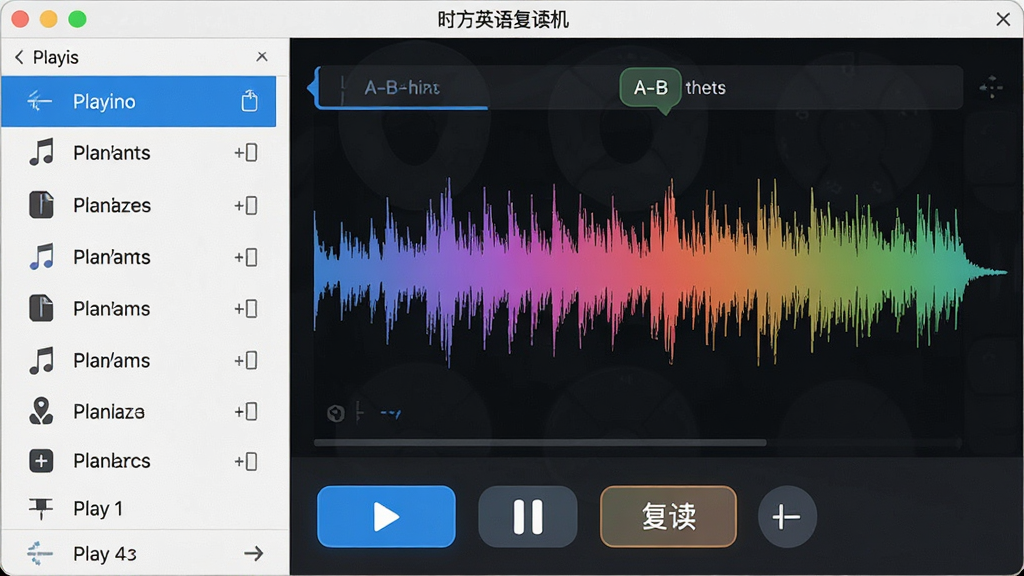Image resolution: width=1024 pixels, height=576 pixels.
Task: Click the round gray icon below waveform
Action: pyautogui.click(x=336, y=413)
